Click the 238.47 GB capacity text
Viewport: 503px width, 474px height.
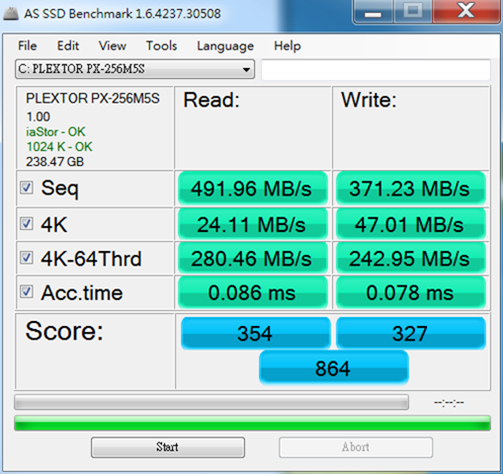(x=55, y=162)
